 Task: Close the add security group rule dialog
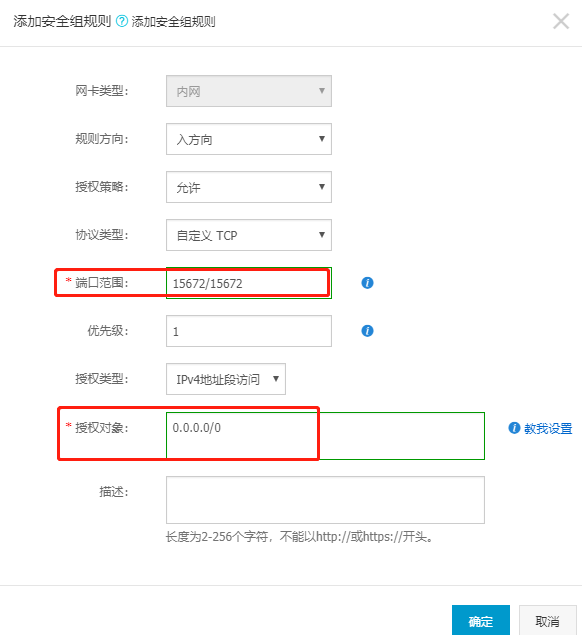tap(561, 21)
